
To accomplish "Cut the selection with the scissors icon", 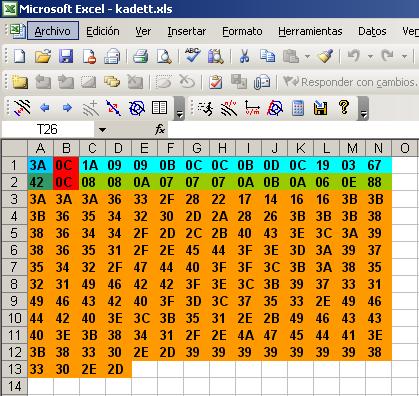I will [244, 56].
